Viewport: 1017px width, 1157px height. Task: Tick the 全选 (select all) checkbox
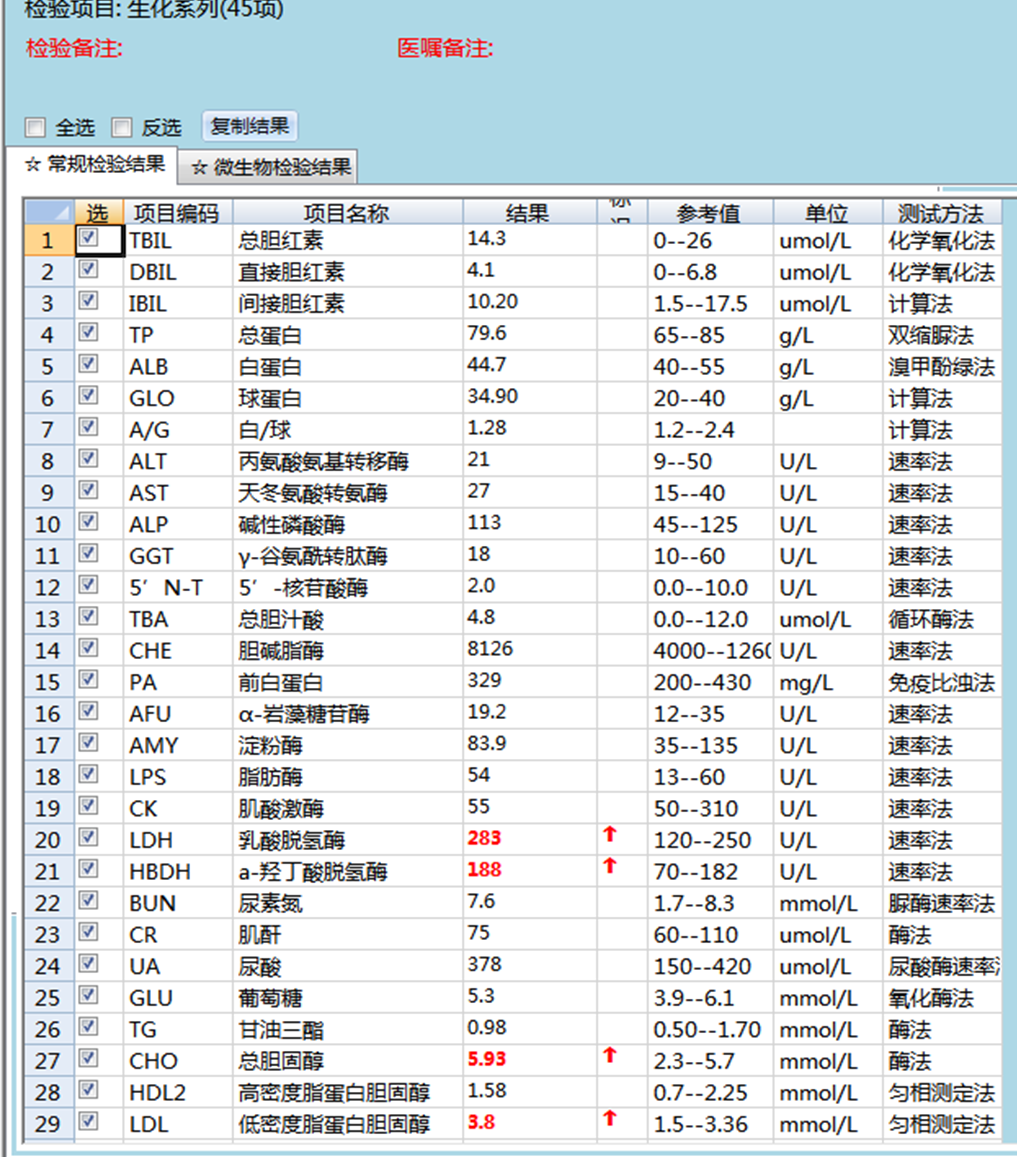click(x=35, y=127)
